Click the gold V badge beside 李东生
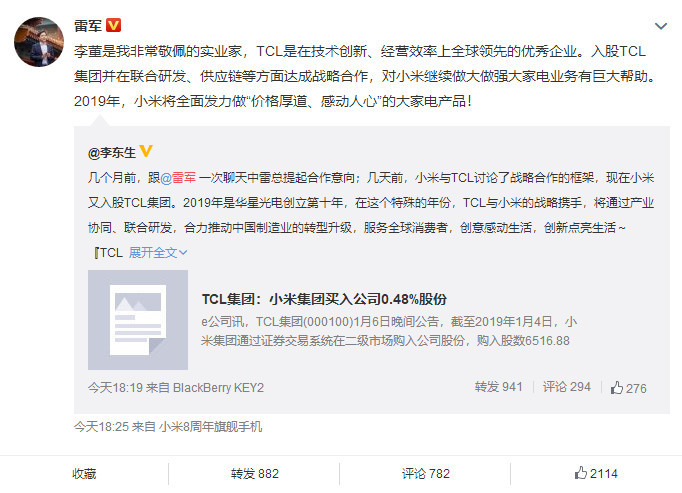682x493 pixels. pos(146,151)
